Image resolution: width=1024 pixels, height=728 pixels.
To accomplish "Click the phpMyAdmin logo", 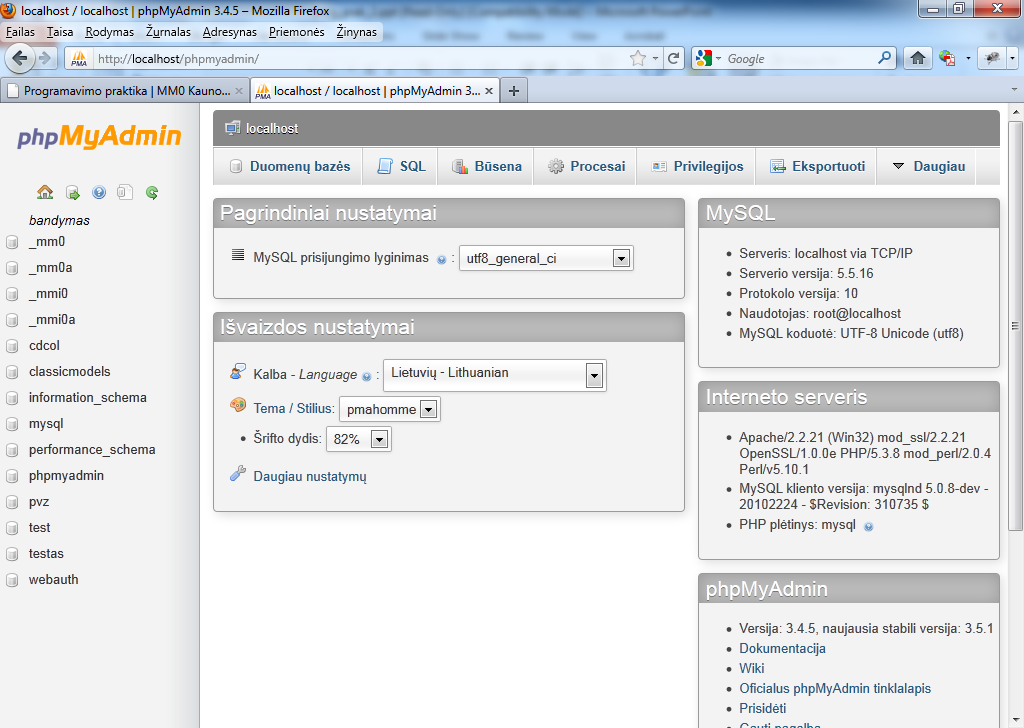I will [99, 136].
